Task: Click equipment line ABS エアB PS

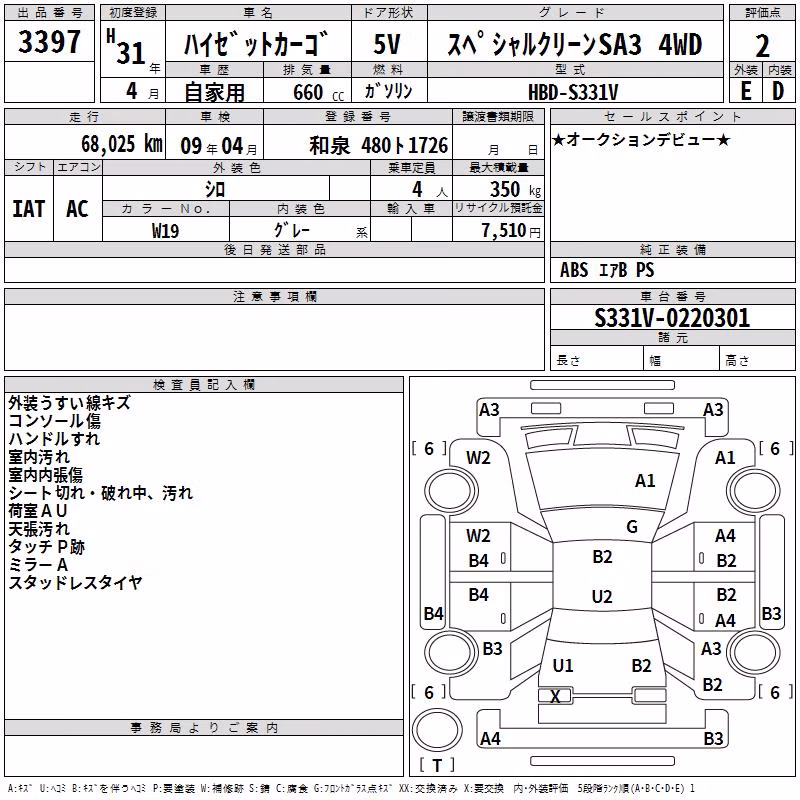Action: click(607, 269)
